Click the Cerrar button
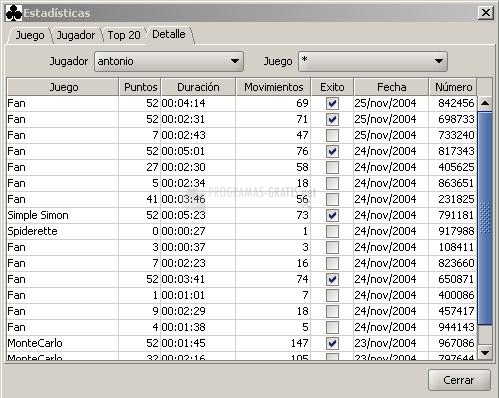 pos(459,380)
